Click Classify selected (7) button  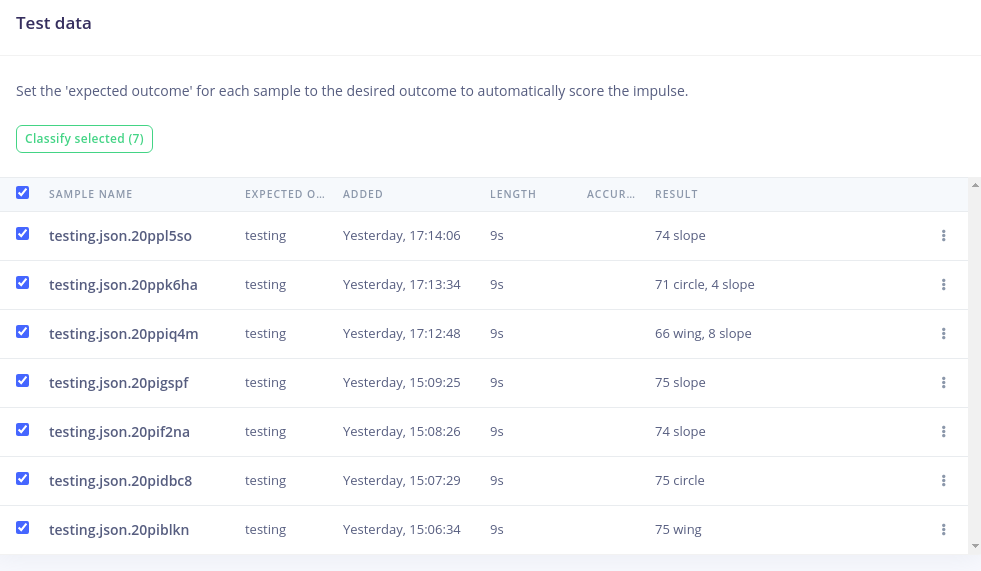pyautogui.click(x=84, y=139)
